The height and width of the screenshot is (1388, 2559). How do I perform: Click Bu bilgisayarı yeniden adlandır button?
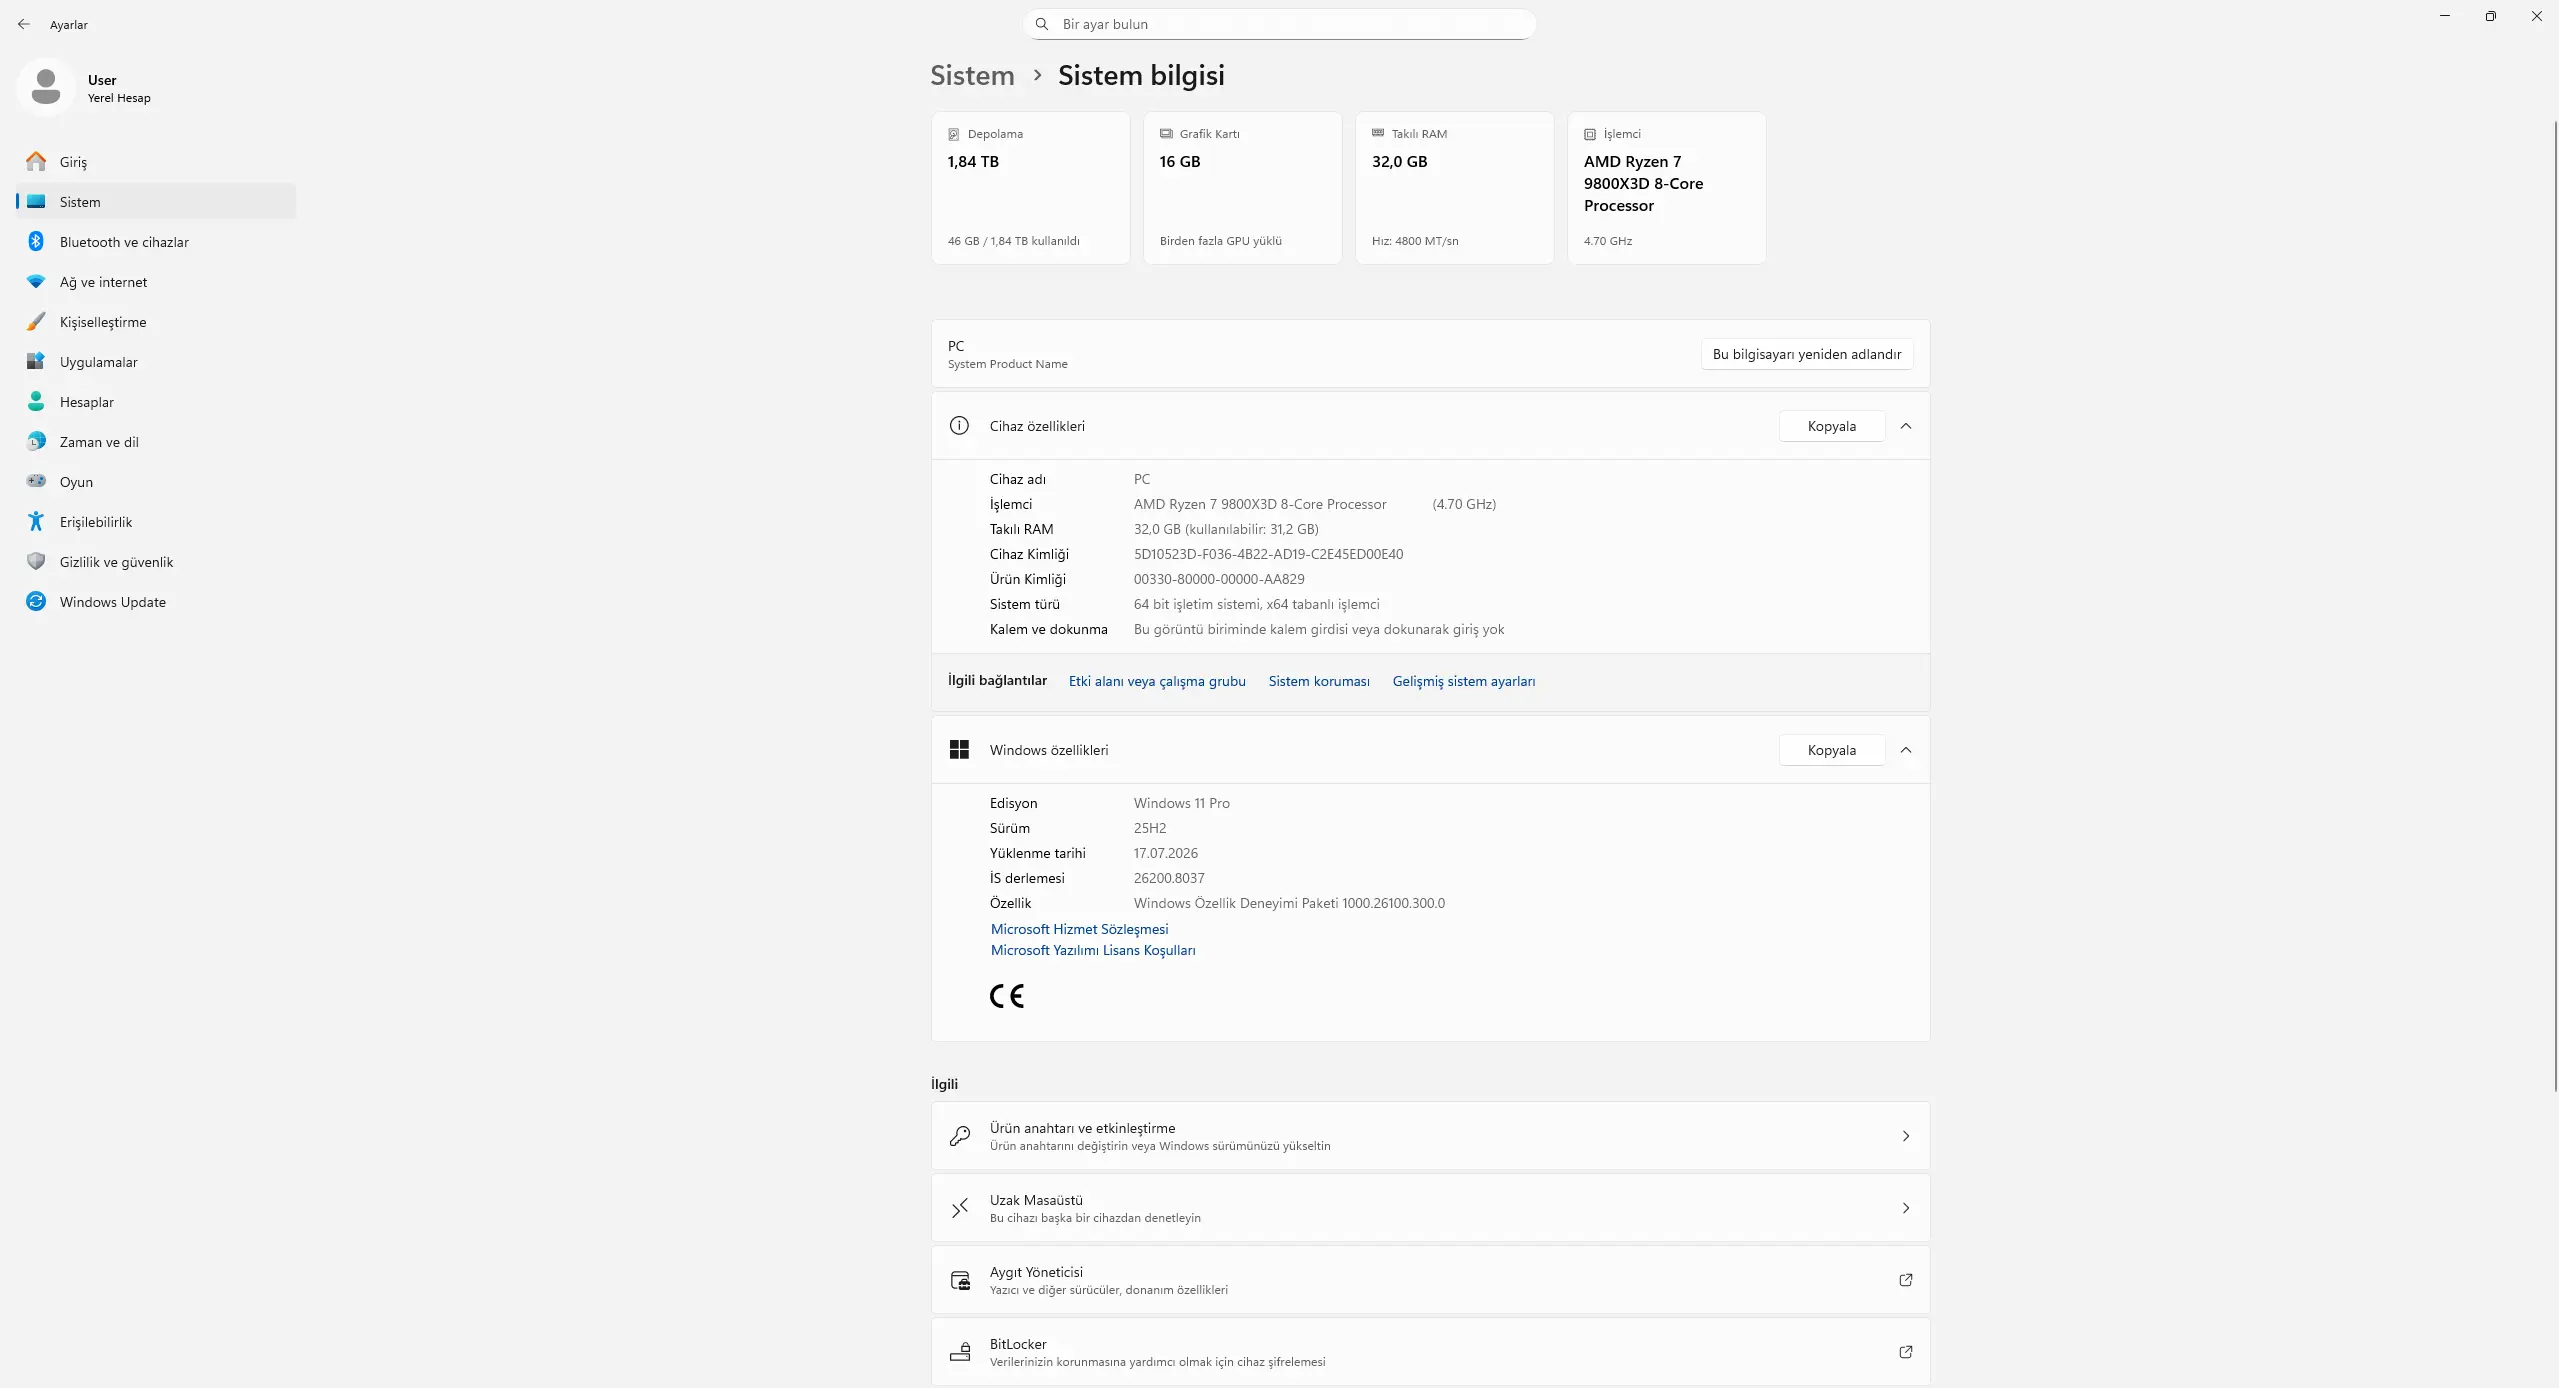(x=1807, y=354)
